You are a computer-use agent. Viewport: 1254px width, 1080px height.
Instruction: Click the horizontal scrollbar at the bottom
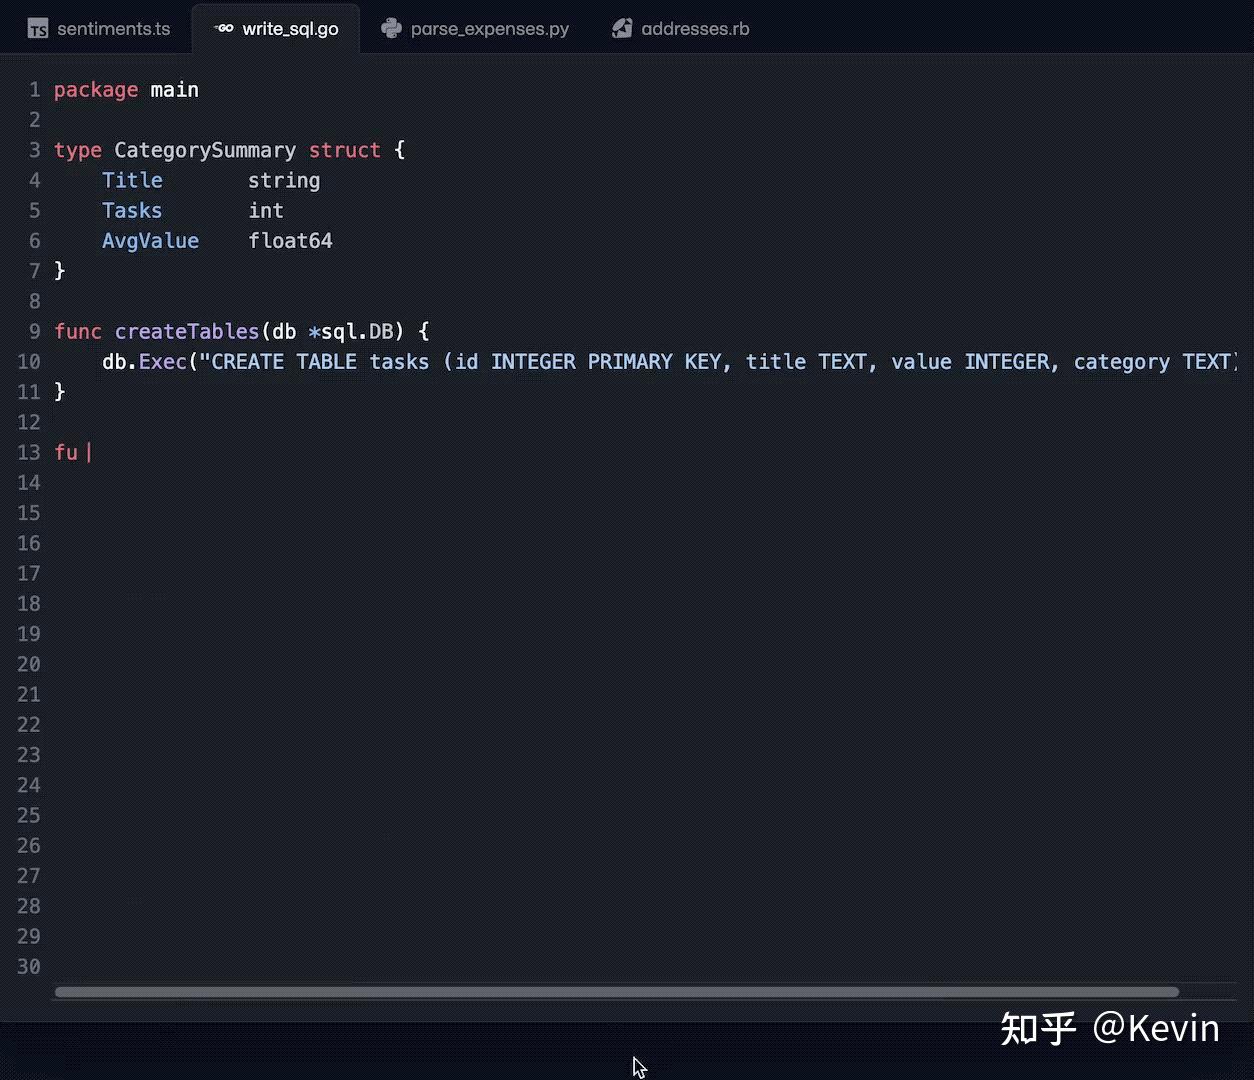click(615, 992)
